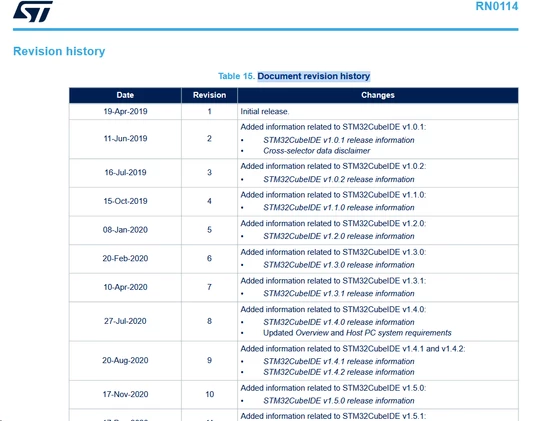The image size is (535, 421).
Task: Click text 'Added information related to STM32CubeIDE v1.0.1:'
Action: tap(333, 127)
